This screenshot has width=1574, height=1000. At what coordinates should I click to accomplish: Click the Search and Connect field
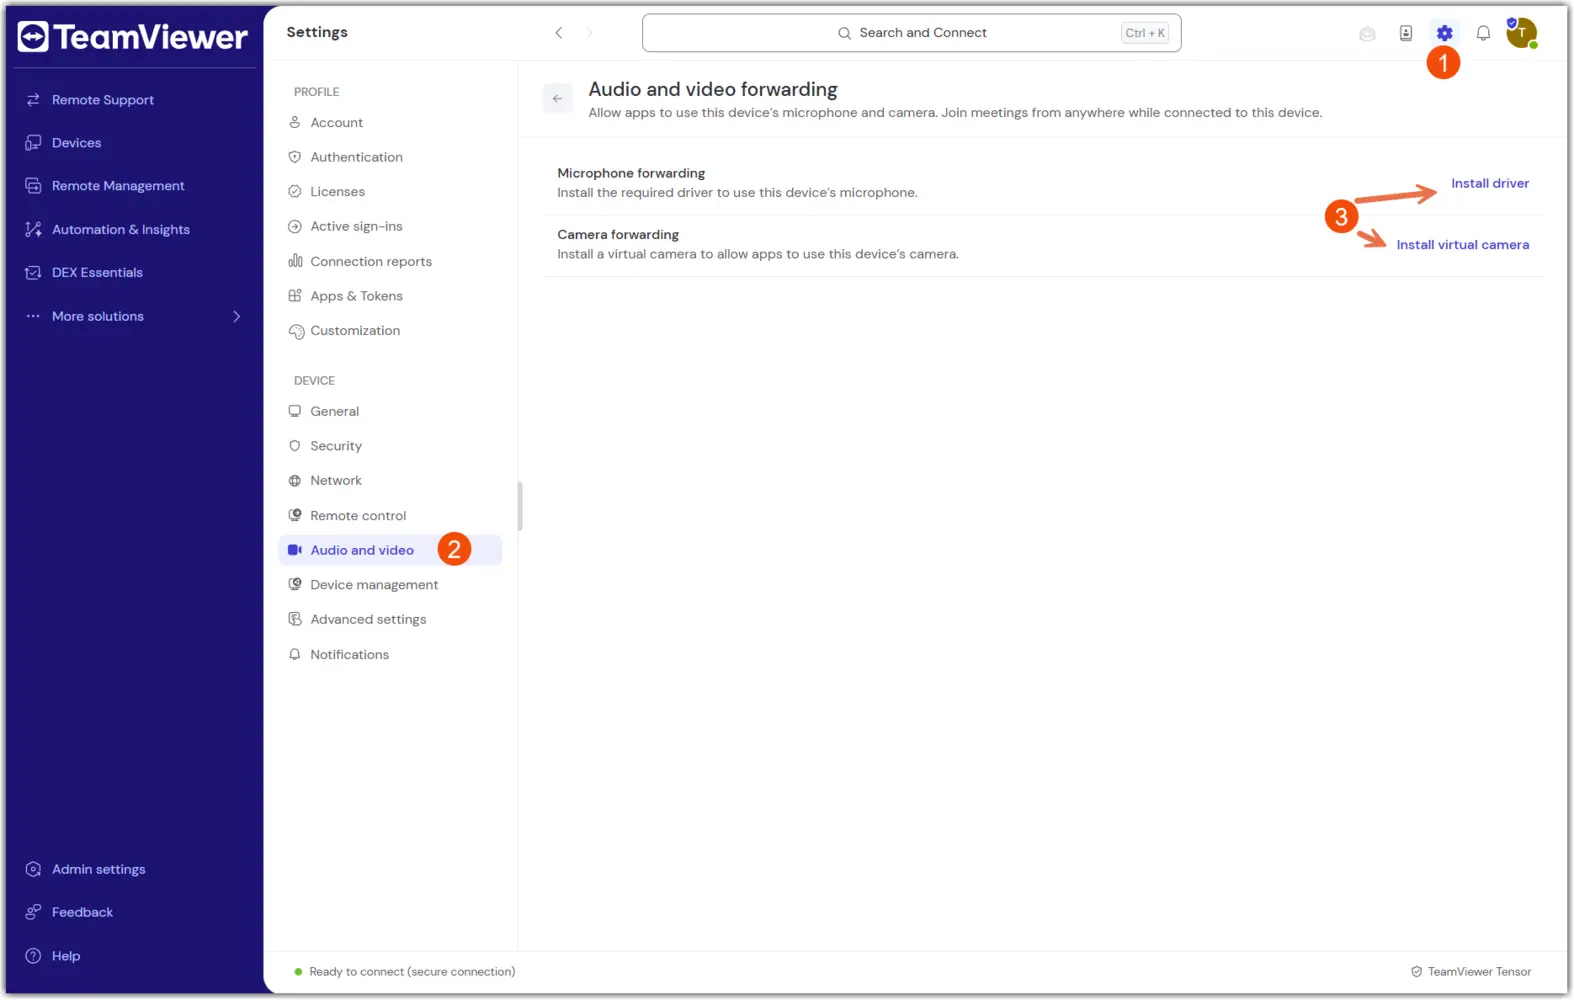(x=911, y=33)
